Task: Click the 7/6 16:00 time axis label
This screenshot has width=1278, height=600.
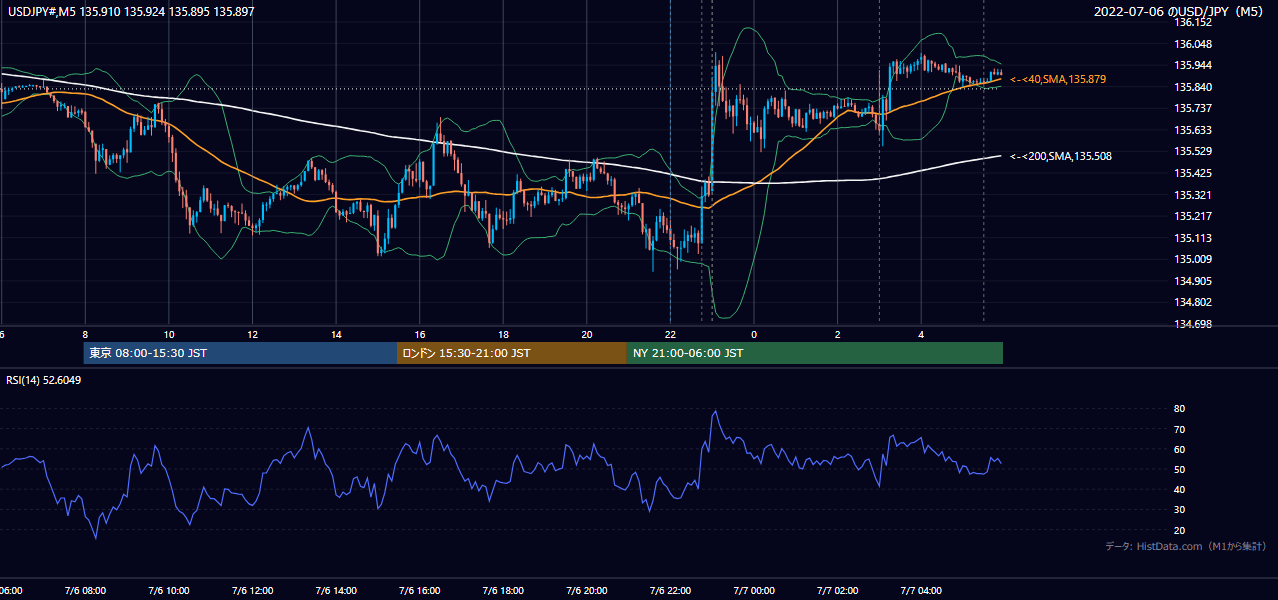Action: pyautogui.click(x=419, y=591)
